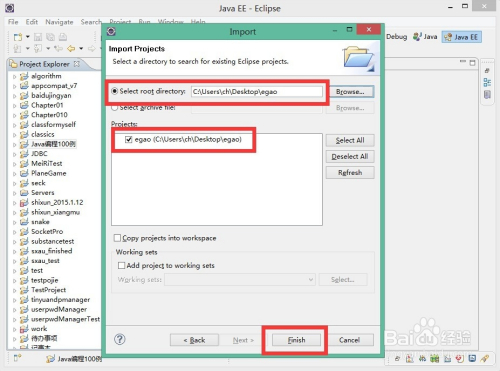This screenshot has width=500, height=371.
Task: Click the Last Edit Location icon
Action: pos(58,49)
